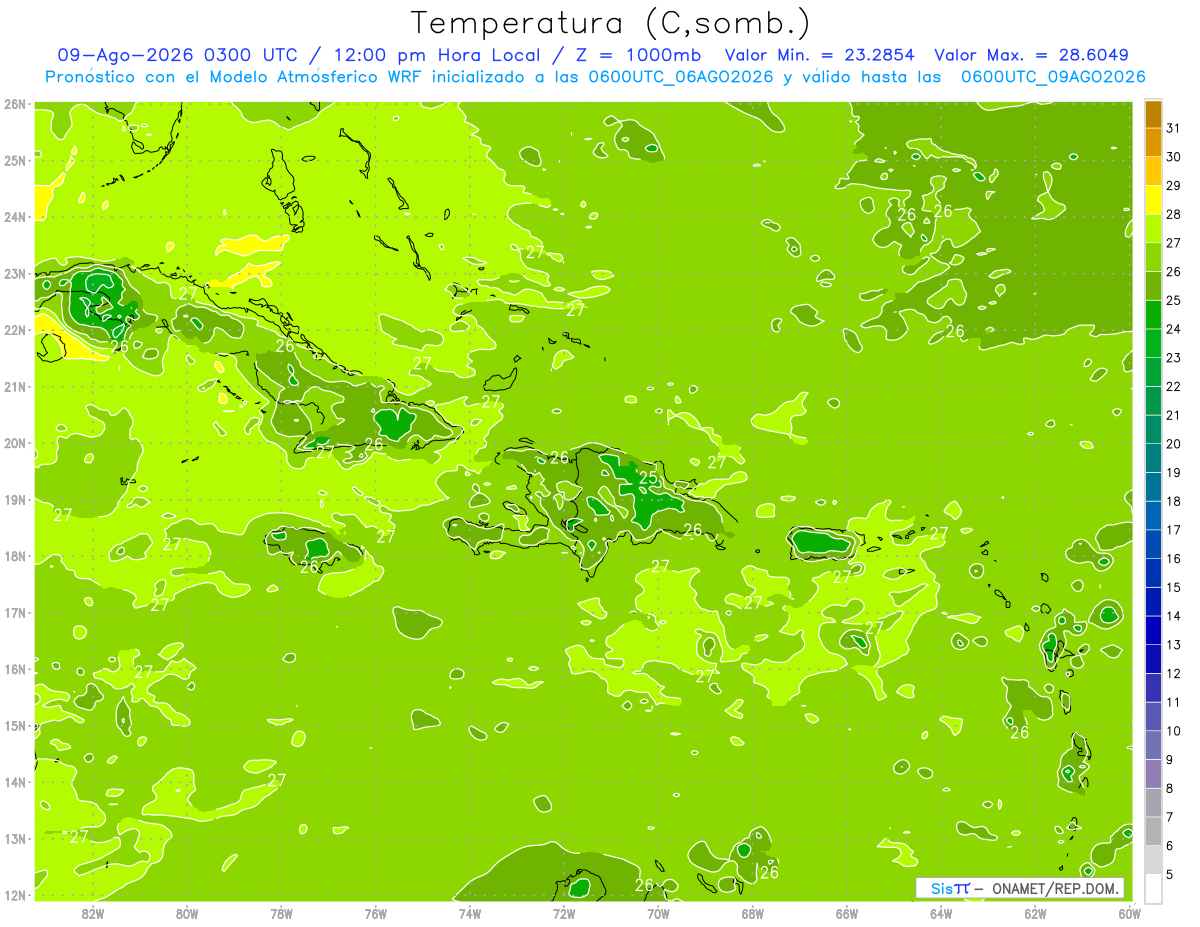Select the yellow swatch between 27 and 28

tap(1153, 228)
